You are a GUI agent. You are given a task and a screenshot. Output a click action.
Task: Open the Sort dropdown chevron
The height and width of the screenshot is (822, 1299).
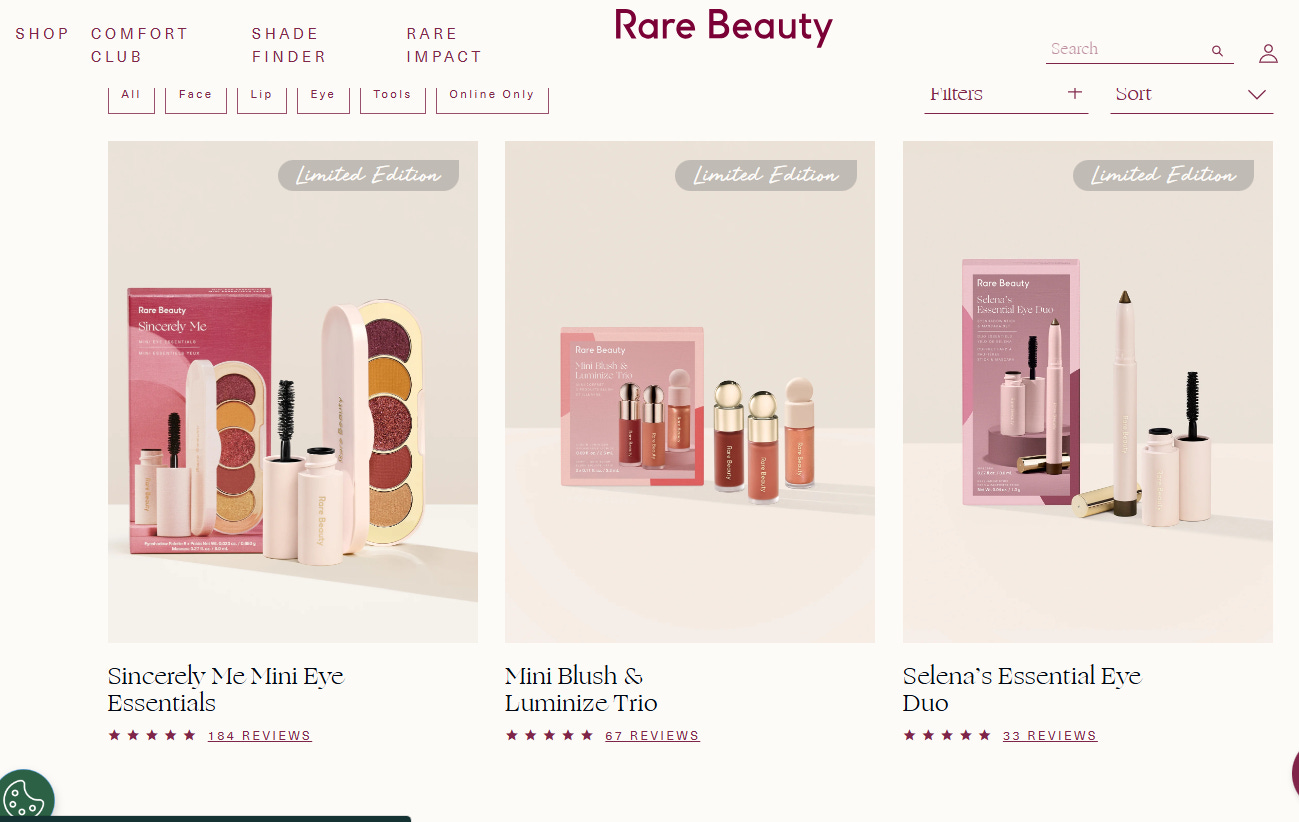pos(1257,94)
